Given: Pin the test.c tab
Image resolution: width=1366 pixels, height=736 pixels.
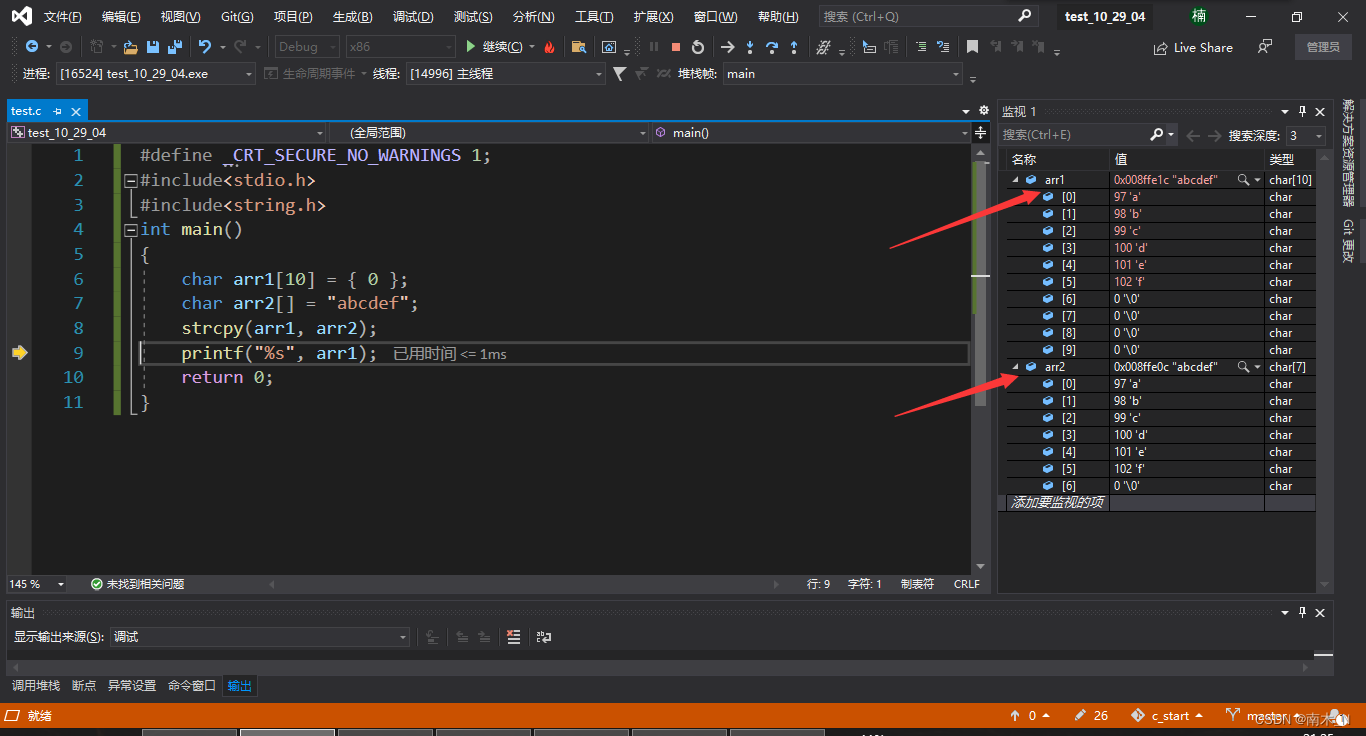Looking at the screenshot, I should point(58,111).
